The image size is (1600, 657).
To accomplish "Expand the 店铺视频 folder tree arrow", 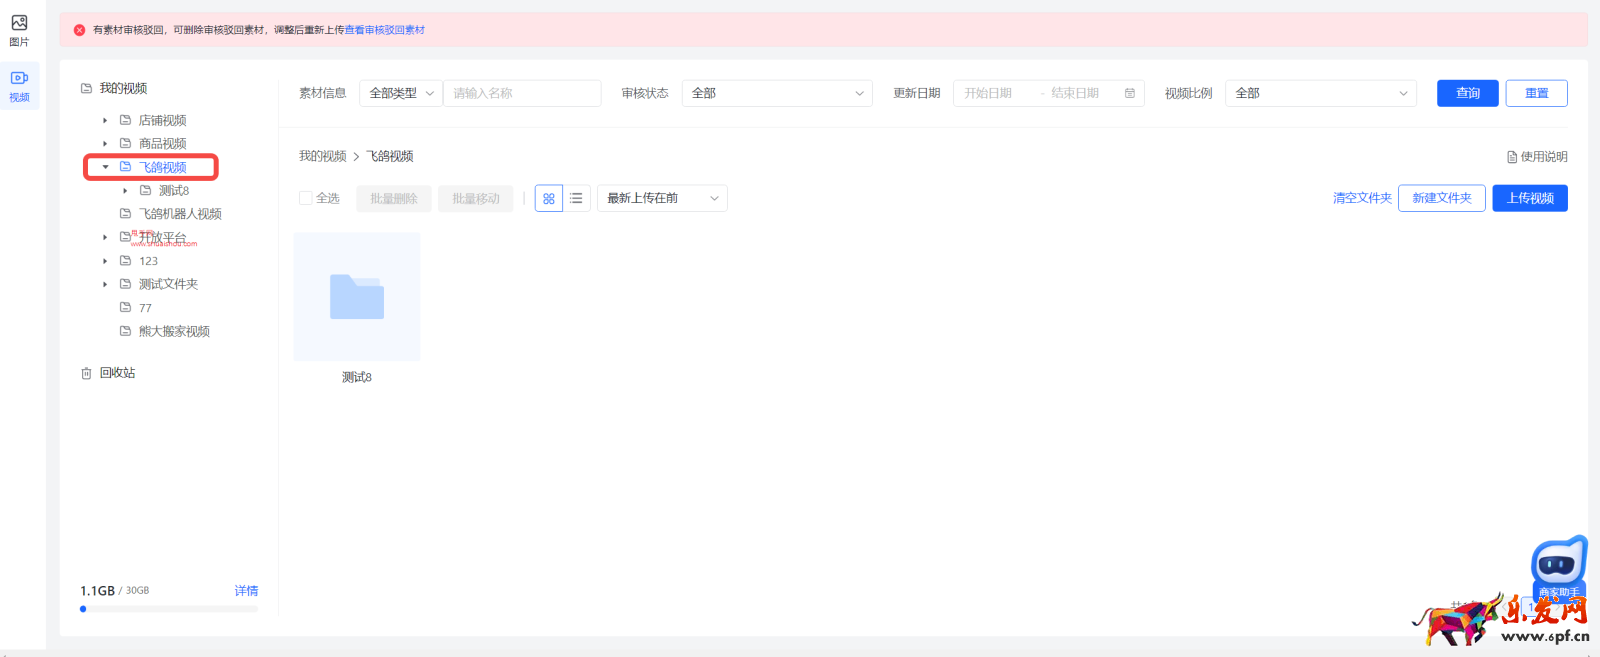I will (105, 120).
